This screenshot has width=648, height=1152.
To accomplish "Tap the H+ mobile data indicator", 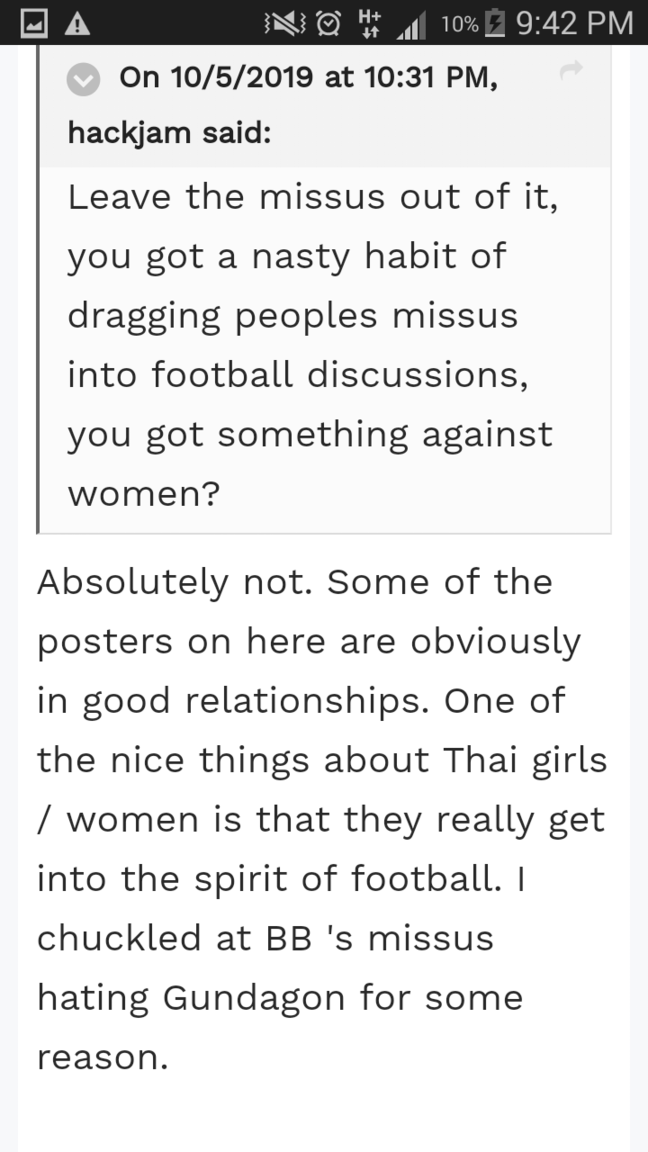I will pos(371,22).
